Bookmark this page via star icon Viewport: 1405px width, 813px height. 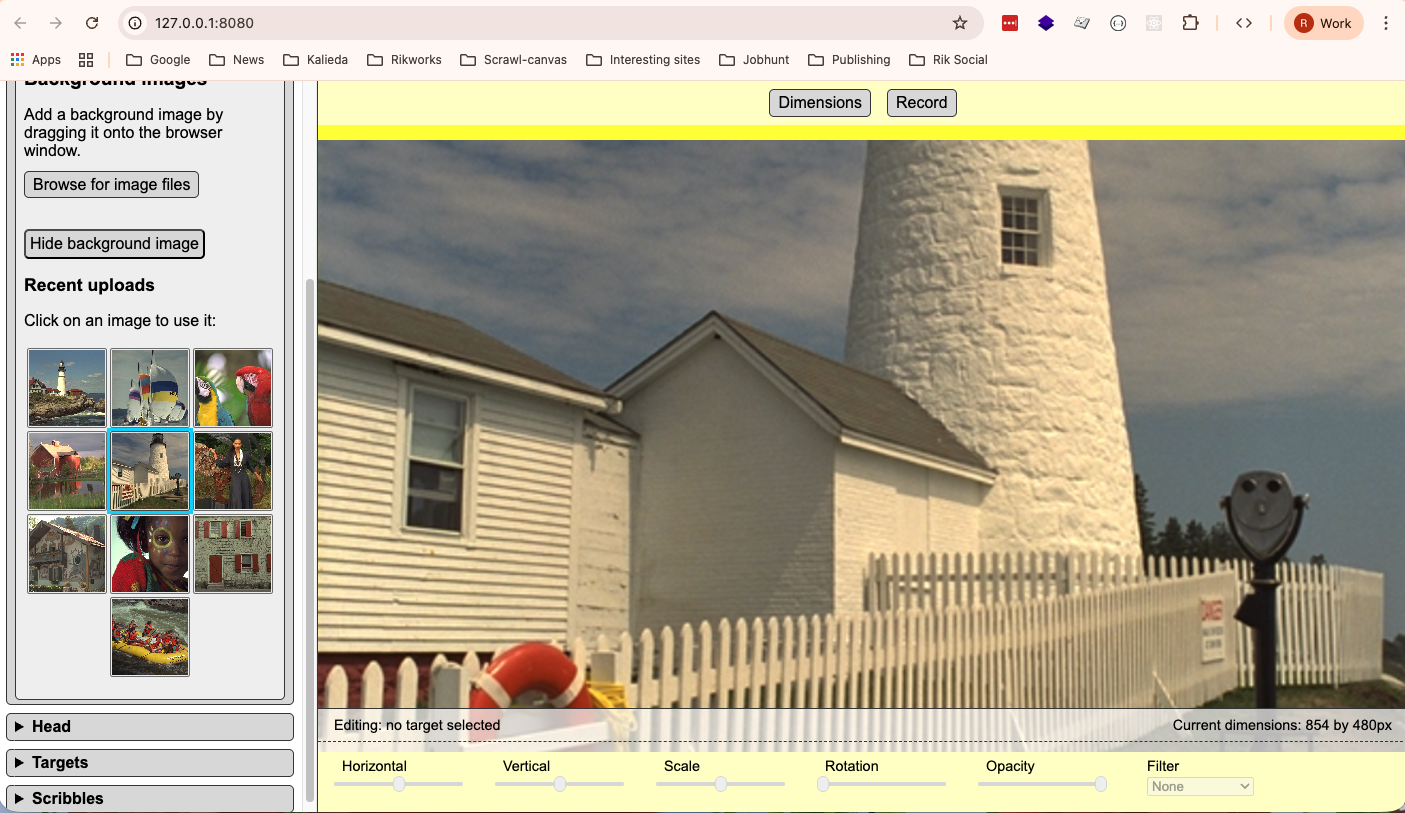tap(959, 22)
